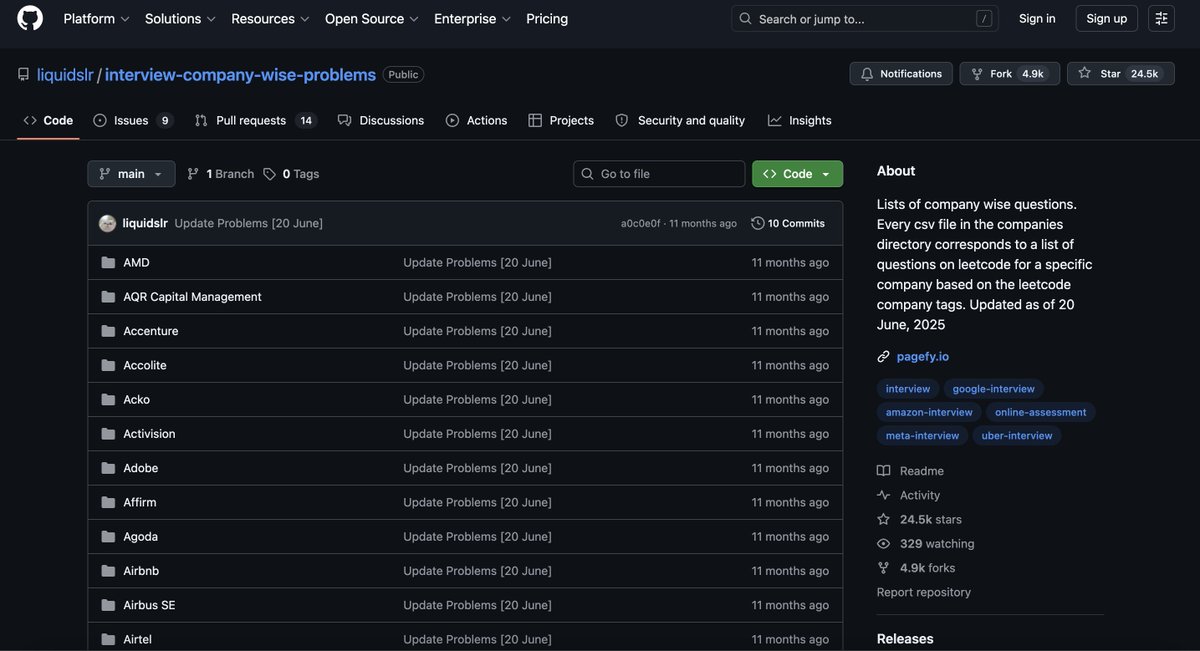Click the amazon-interview topic tag
The image size is (1200, 651).
[929, 412]
